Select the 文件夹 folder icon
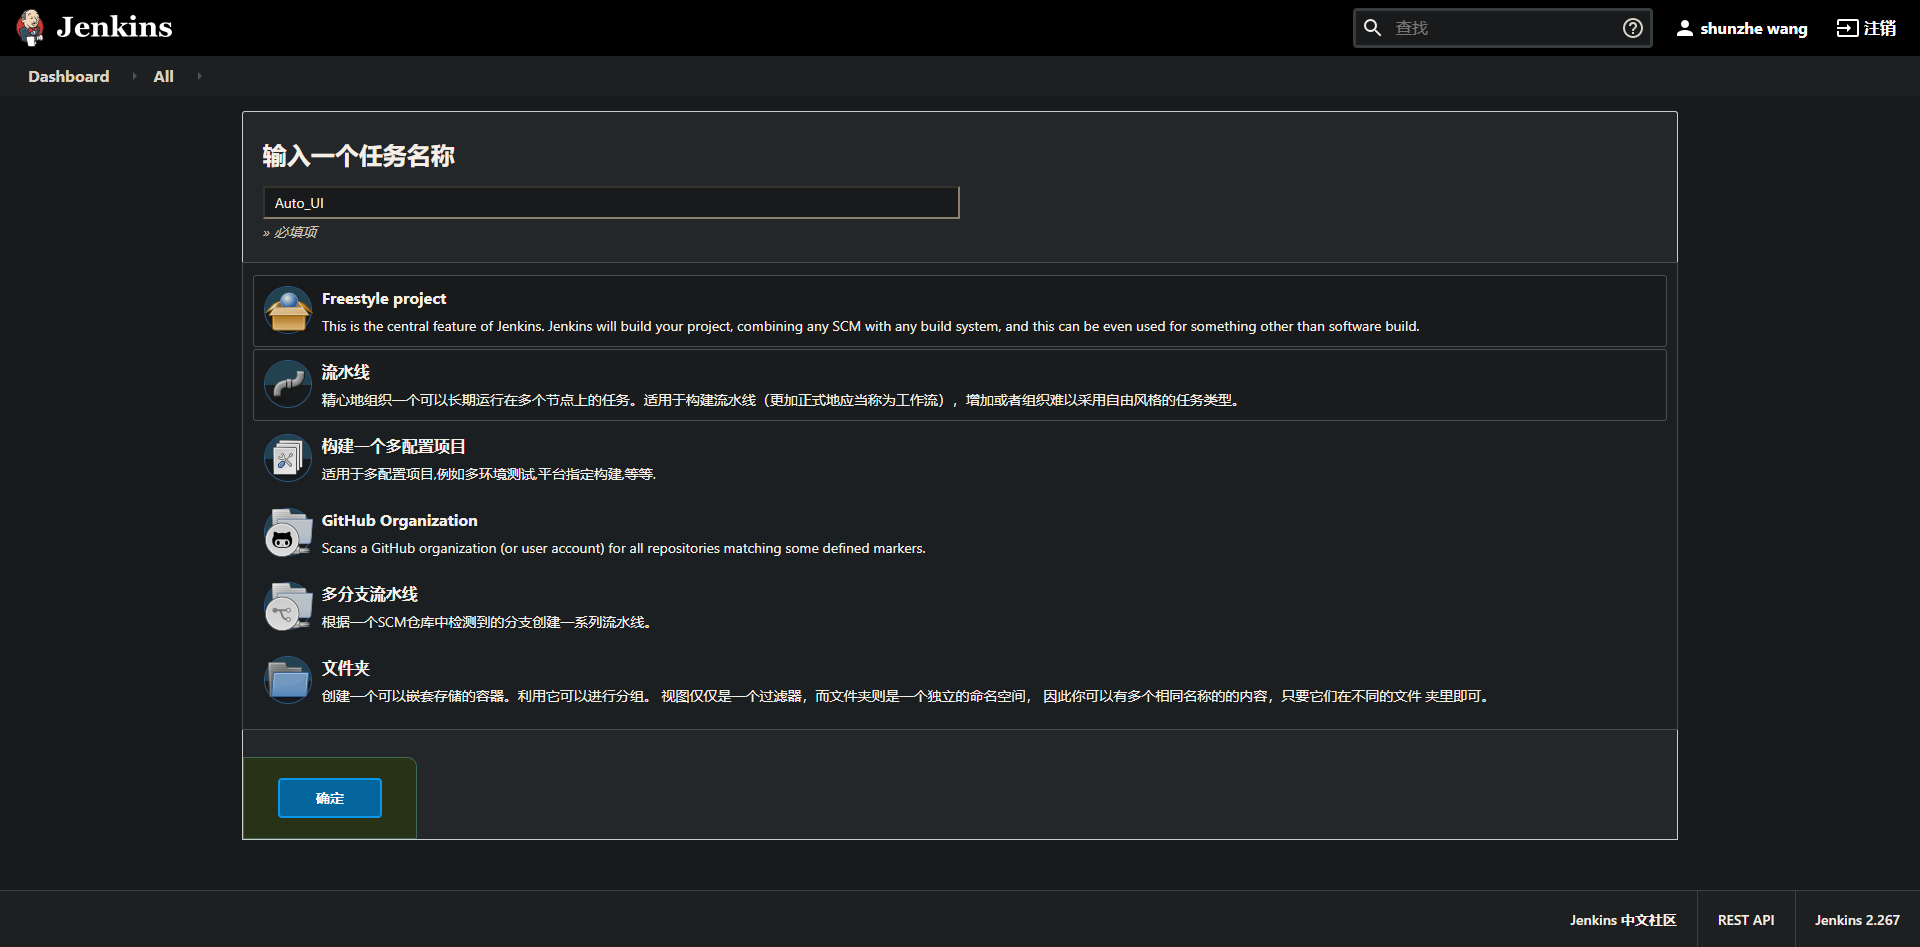1920x947 pixels. [x=288, y=681]
